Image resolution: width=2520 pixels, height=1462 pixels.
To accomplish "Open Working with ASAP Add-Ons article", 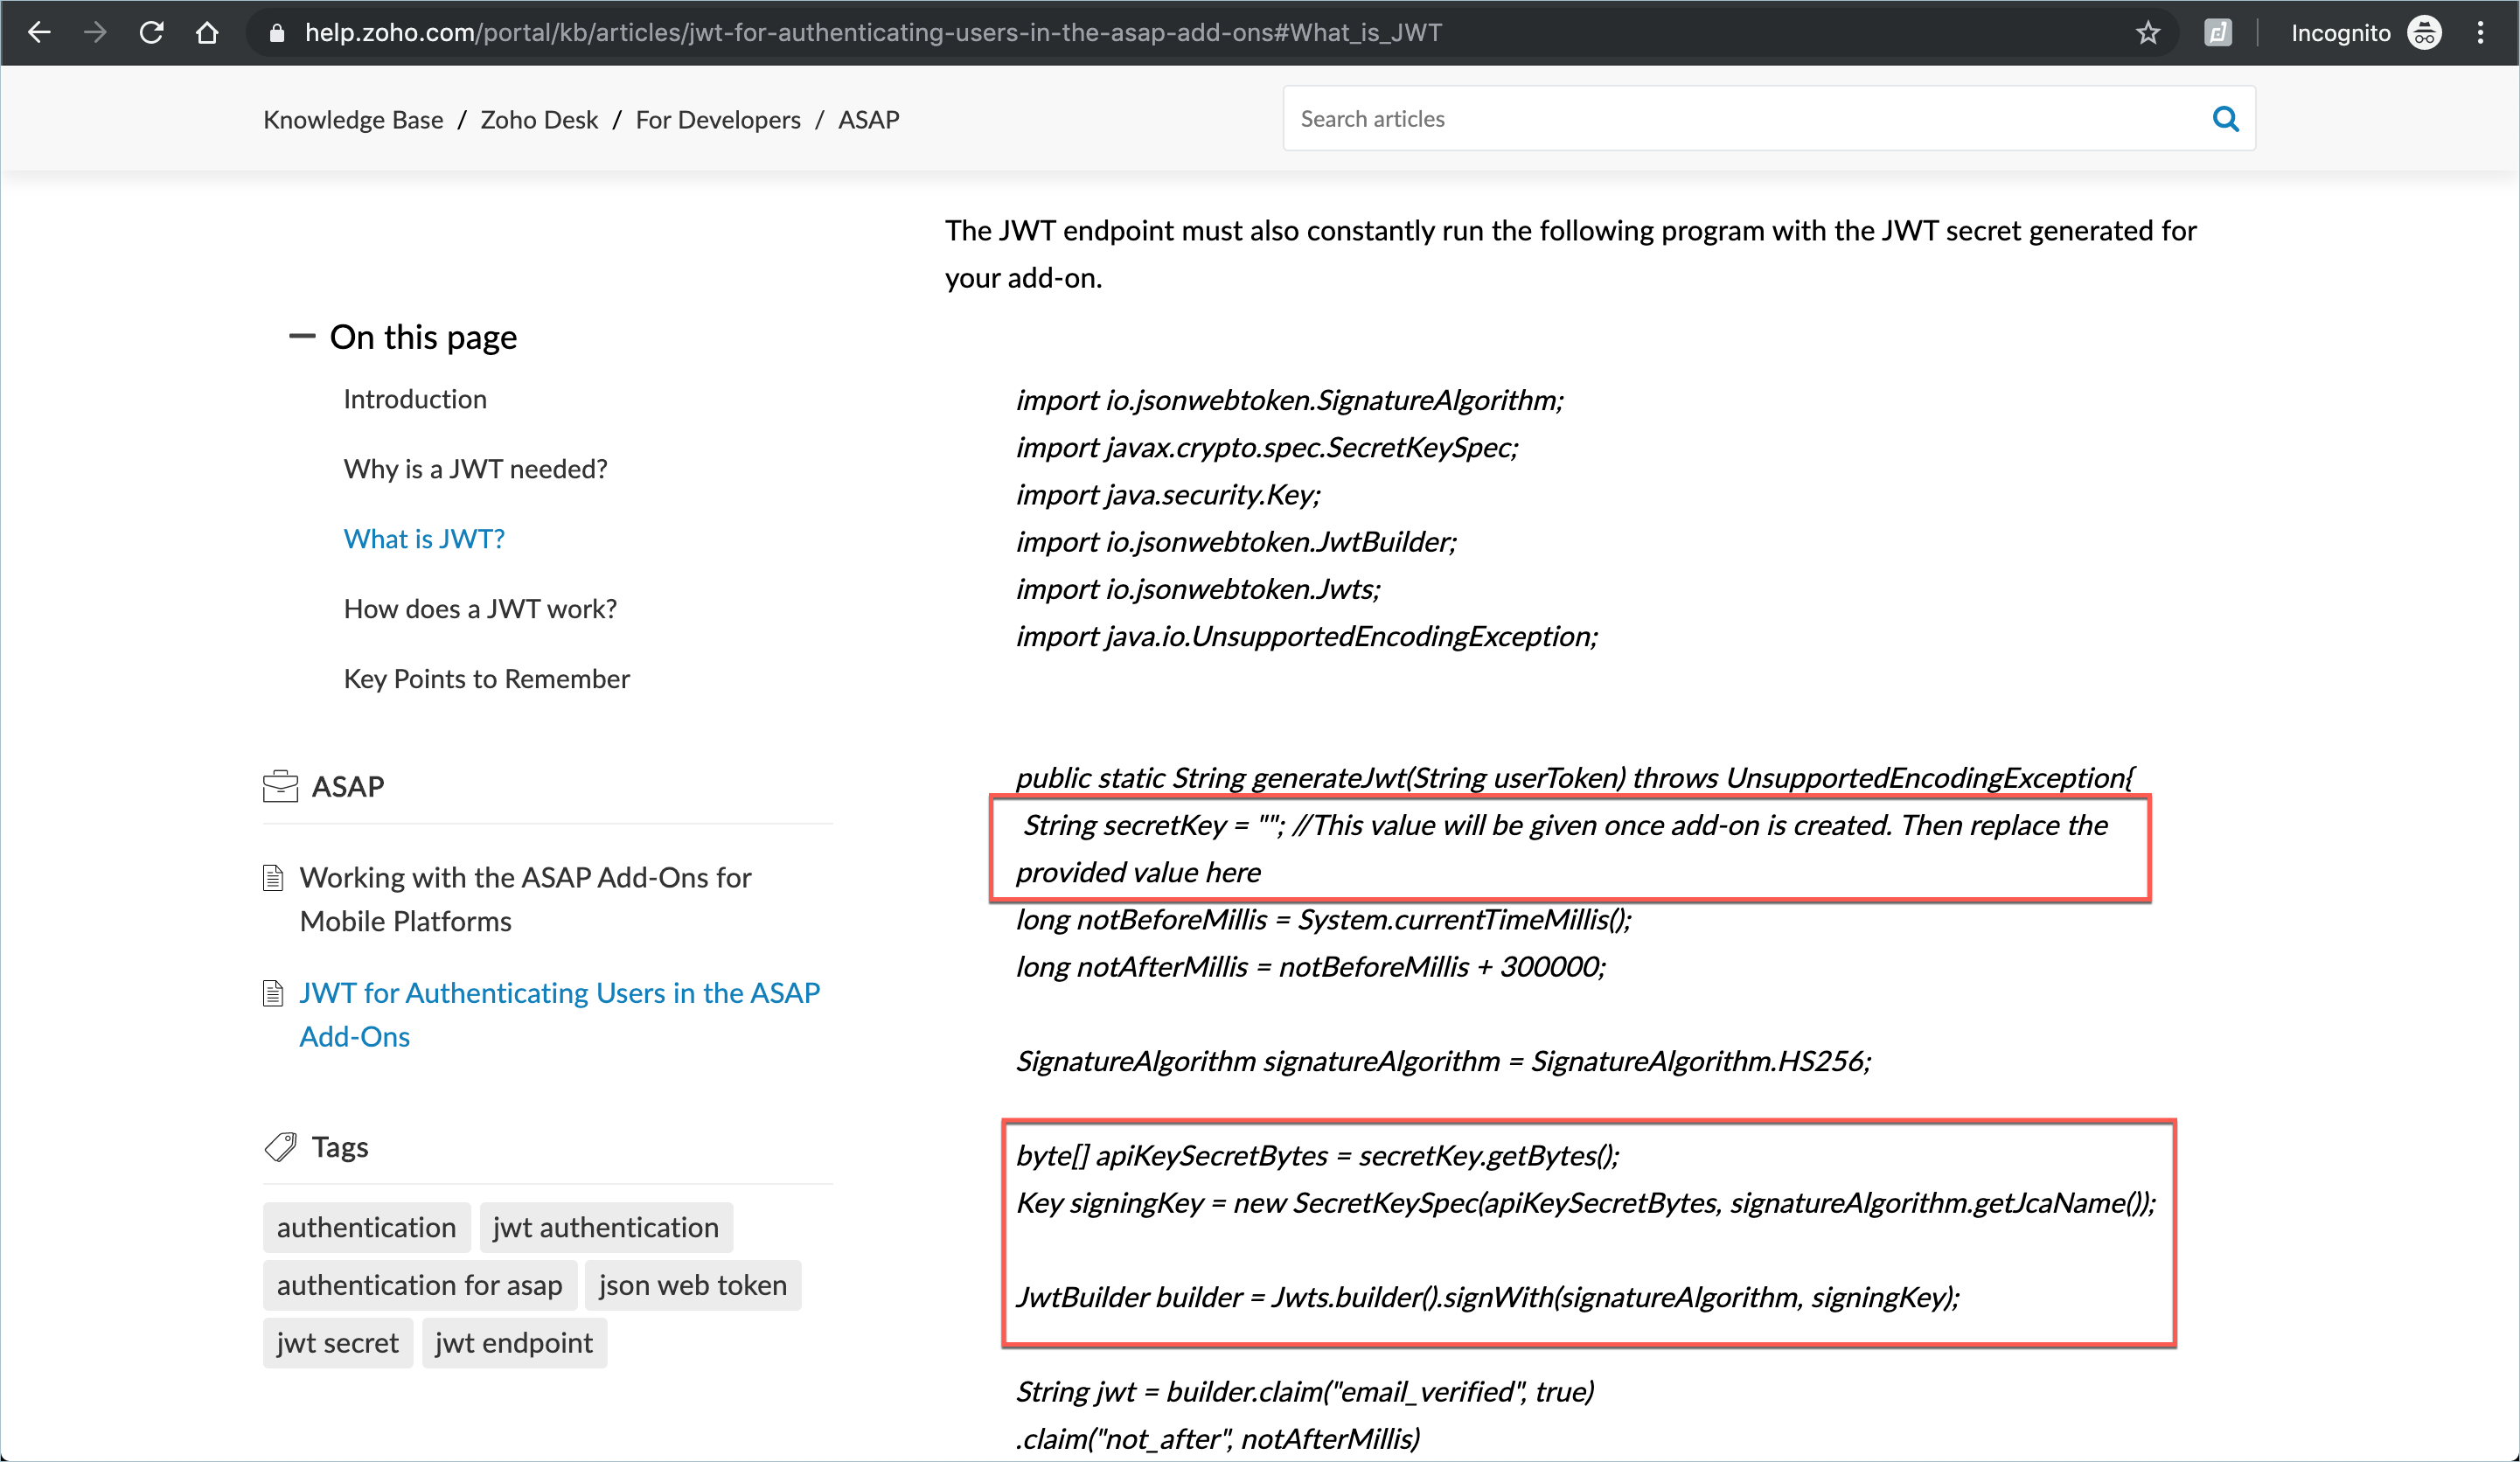I will tap(525, 898).
